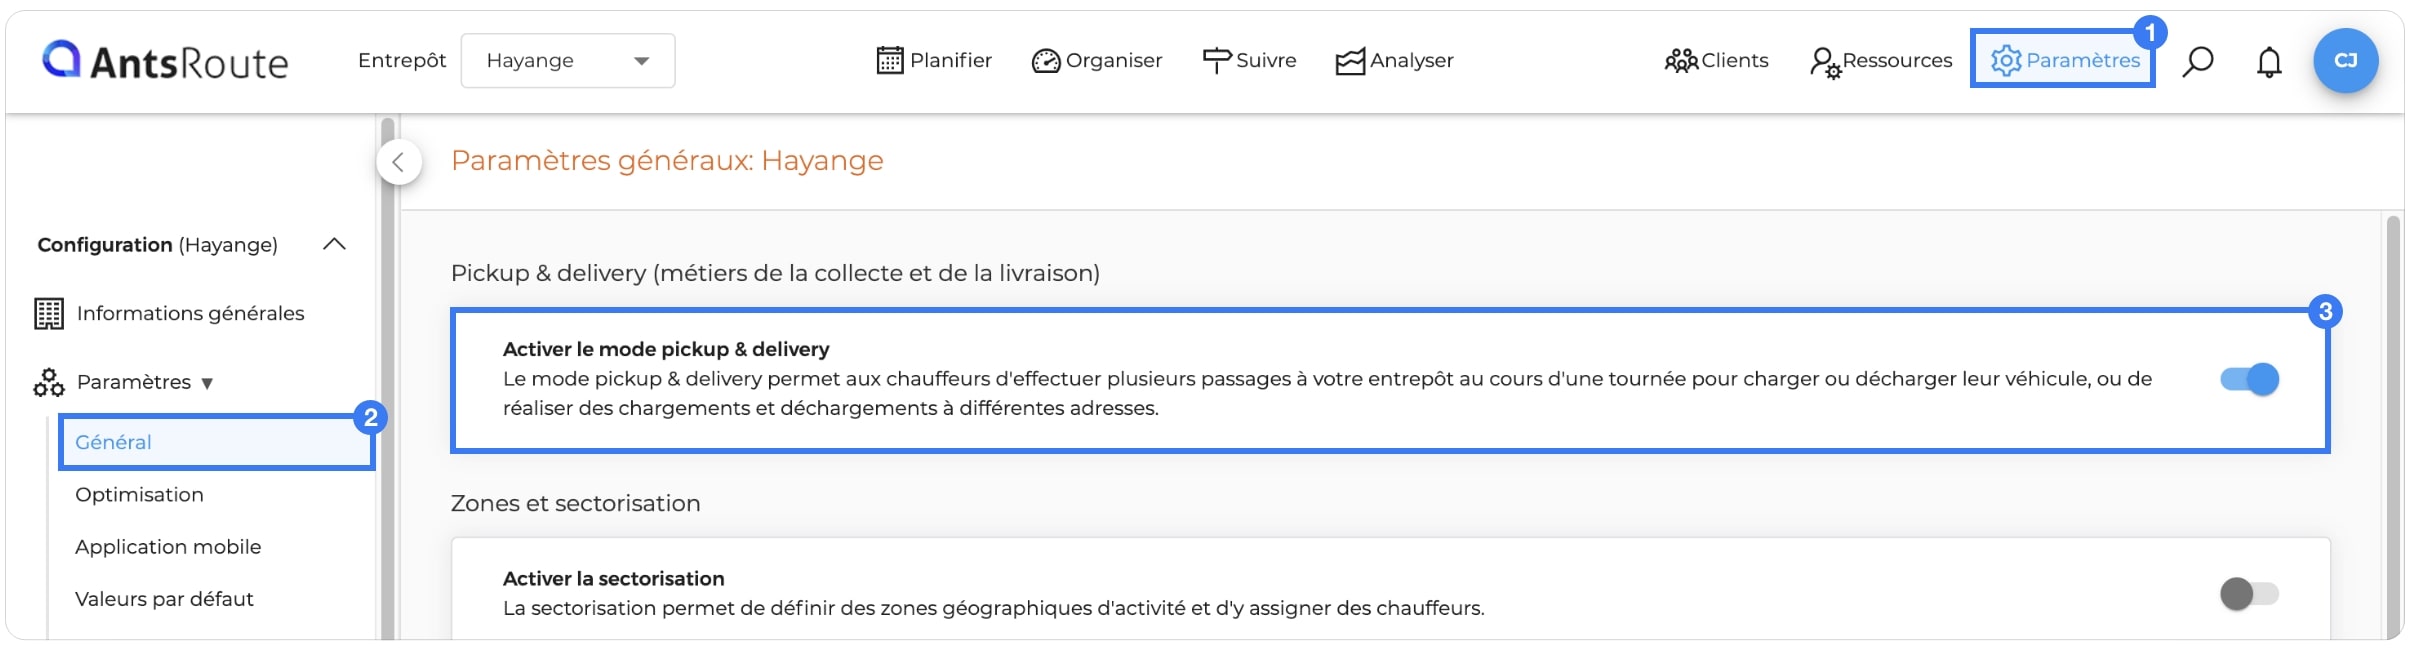
Task: Click the Planifier calendar icon
Action: [x=889, y=61]
